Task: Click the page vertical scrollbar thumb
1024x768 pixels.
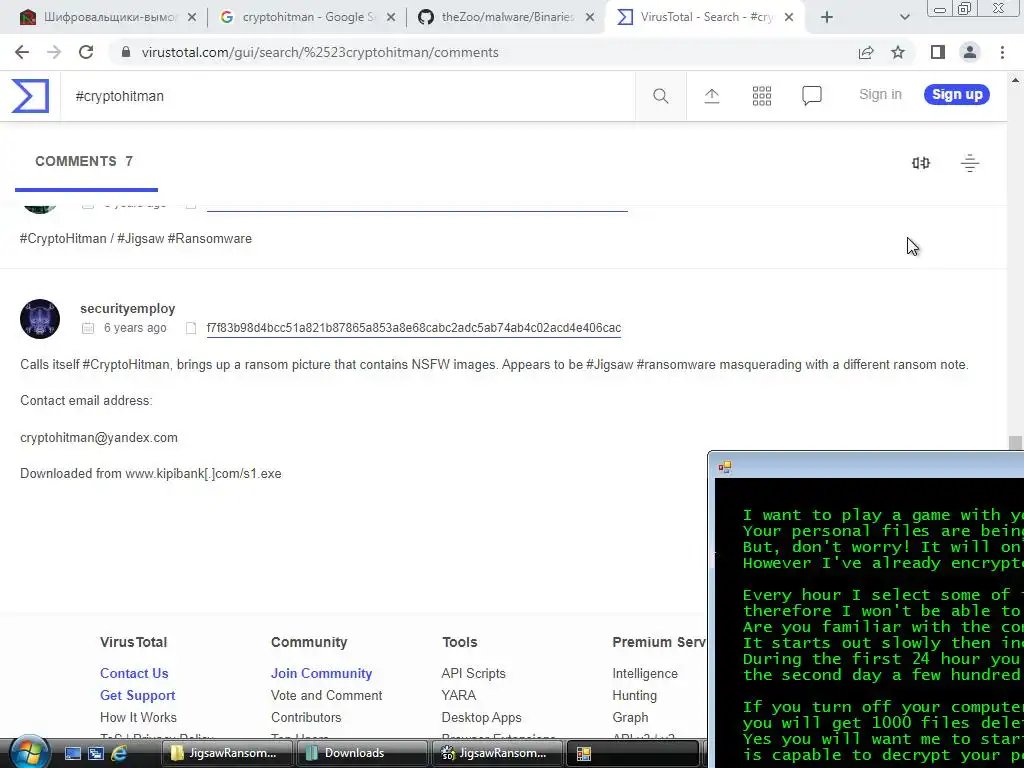Action: pos(1015,443)
